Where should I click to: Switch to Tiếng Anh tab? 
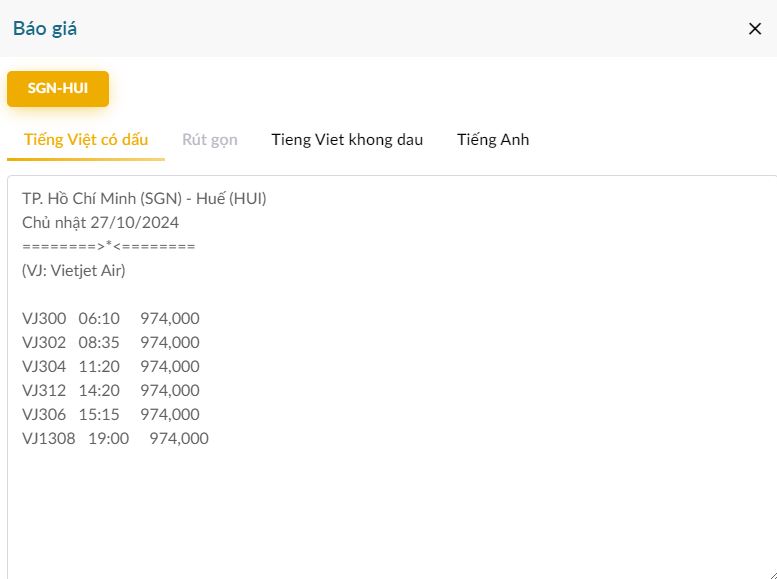493,139
